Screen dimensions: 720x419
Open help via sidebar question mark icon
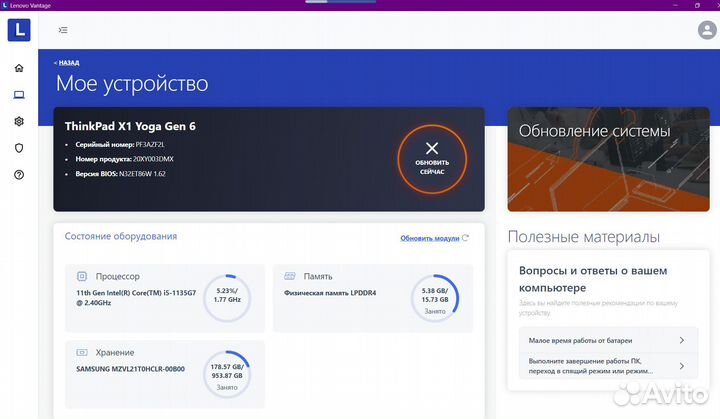pyautogui.click(x=18, y=174)
